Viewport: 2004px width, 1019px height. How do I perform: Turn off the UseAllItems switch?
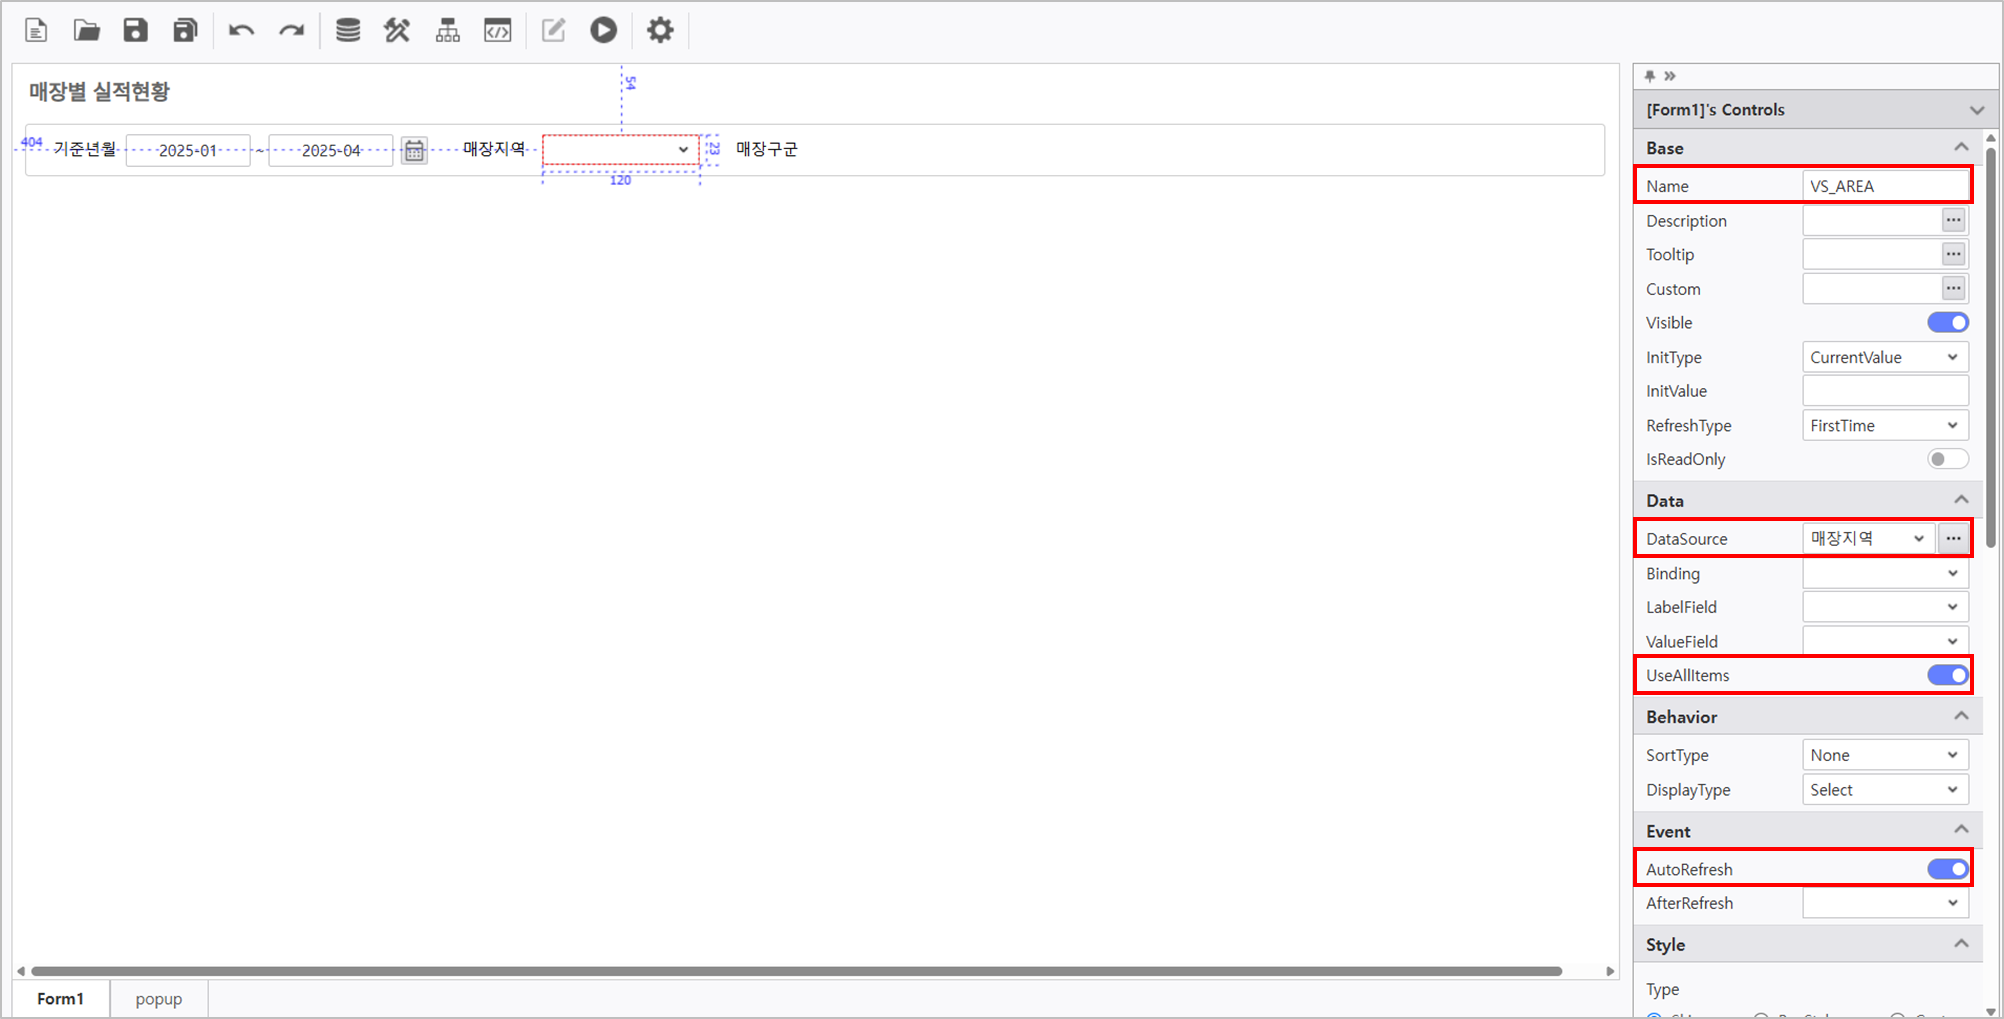pyautogui.click(x=1947, y=675)
